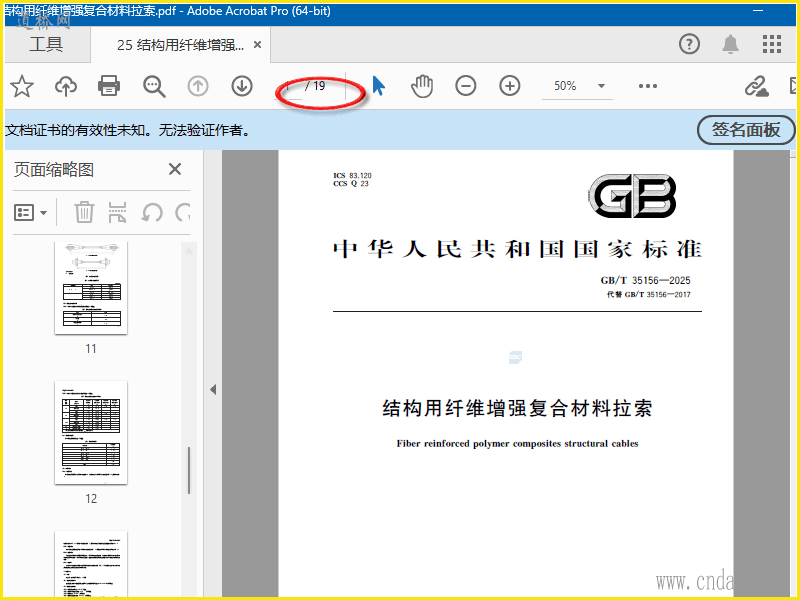
Task: Click the English title Fiber reinforced polymer
Action: (x=517, y=443)
